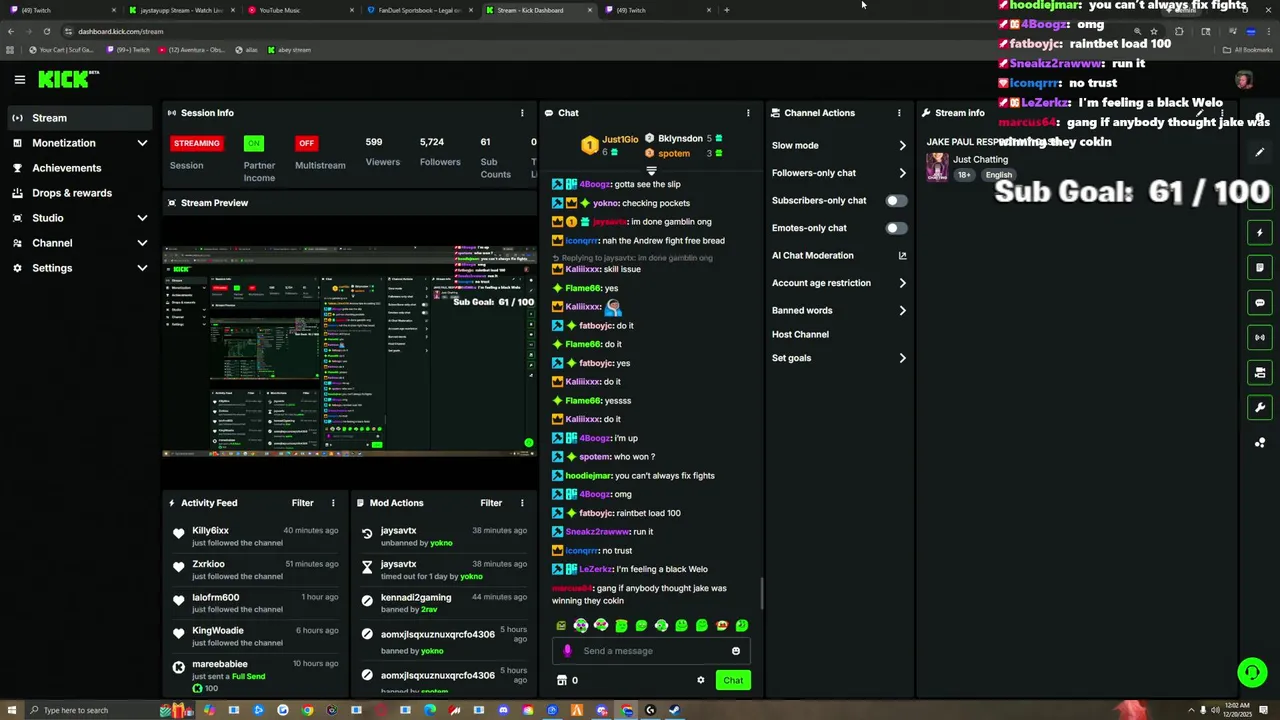Switch to the FanDuel Sportsbook browser tab

point(419,10)
